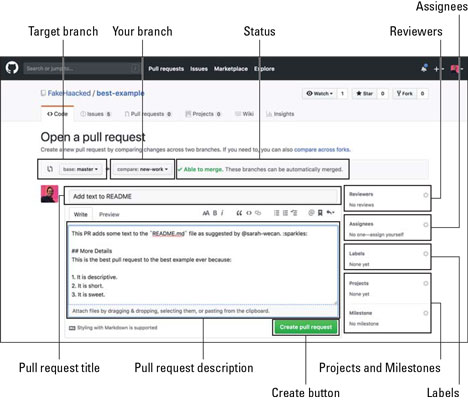Click the FakeHaacked owner link
Image resolution: width=468 pixels, height=400 pixels.
click(69, 93)
